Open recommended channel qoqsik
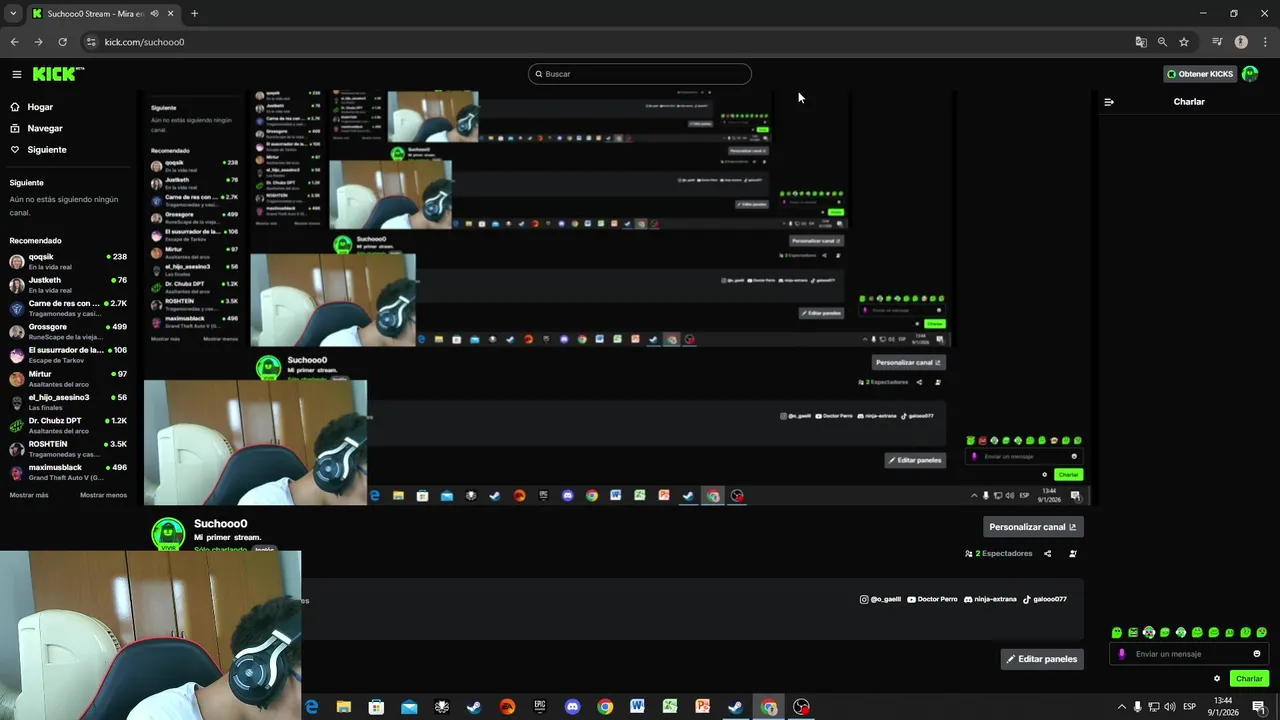Viewport: 1280px width, 720px height. 68,262
